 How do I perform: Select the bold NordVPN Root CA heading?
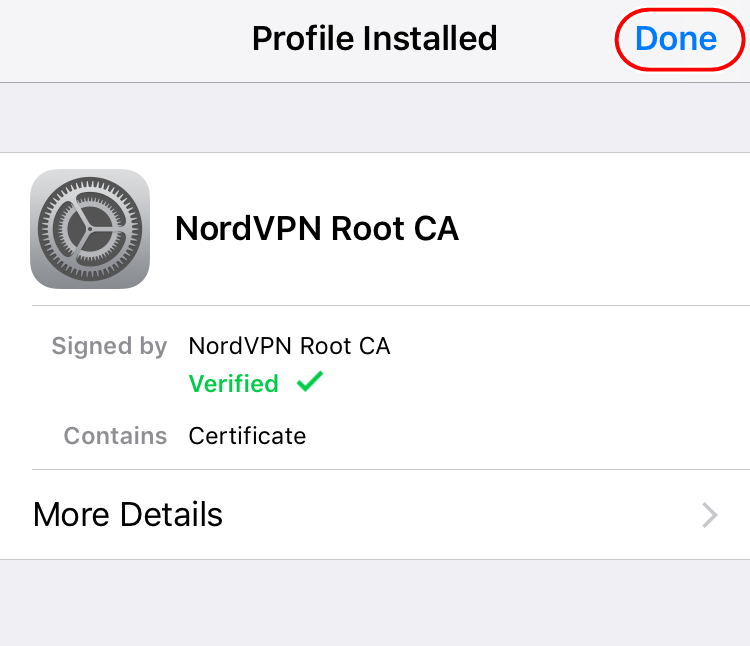click(x=316, y=229)
